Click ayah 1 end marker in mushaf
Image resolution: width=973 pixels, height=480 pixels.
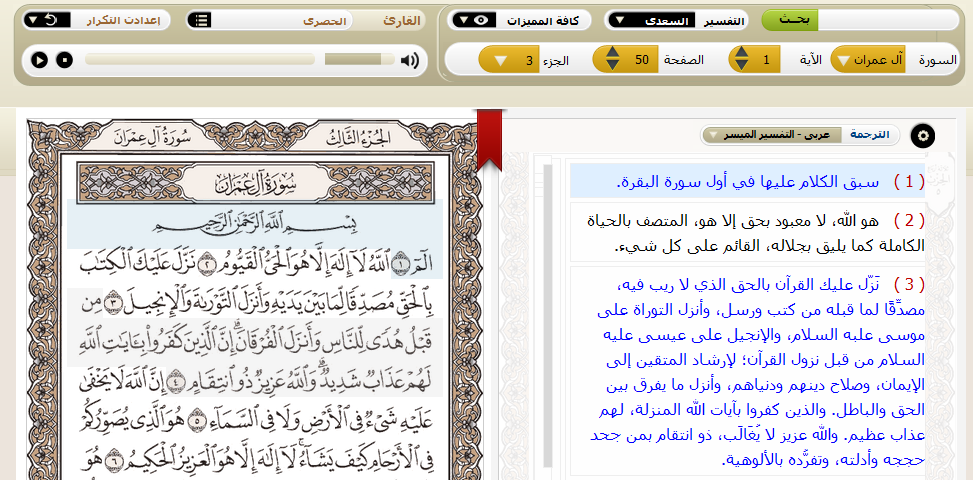pos(400,266)
